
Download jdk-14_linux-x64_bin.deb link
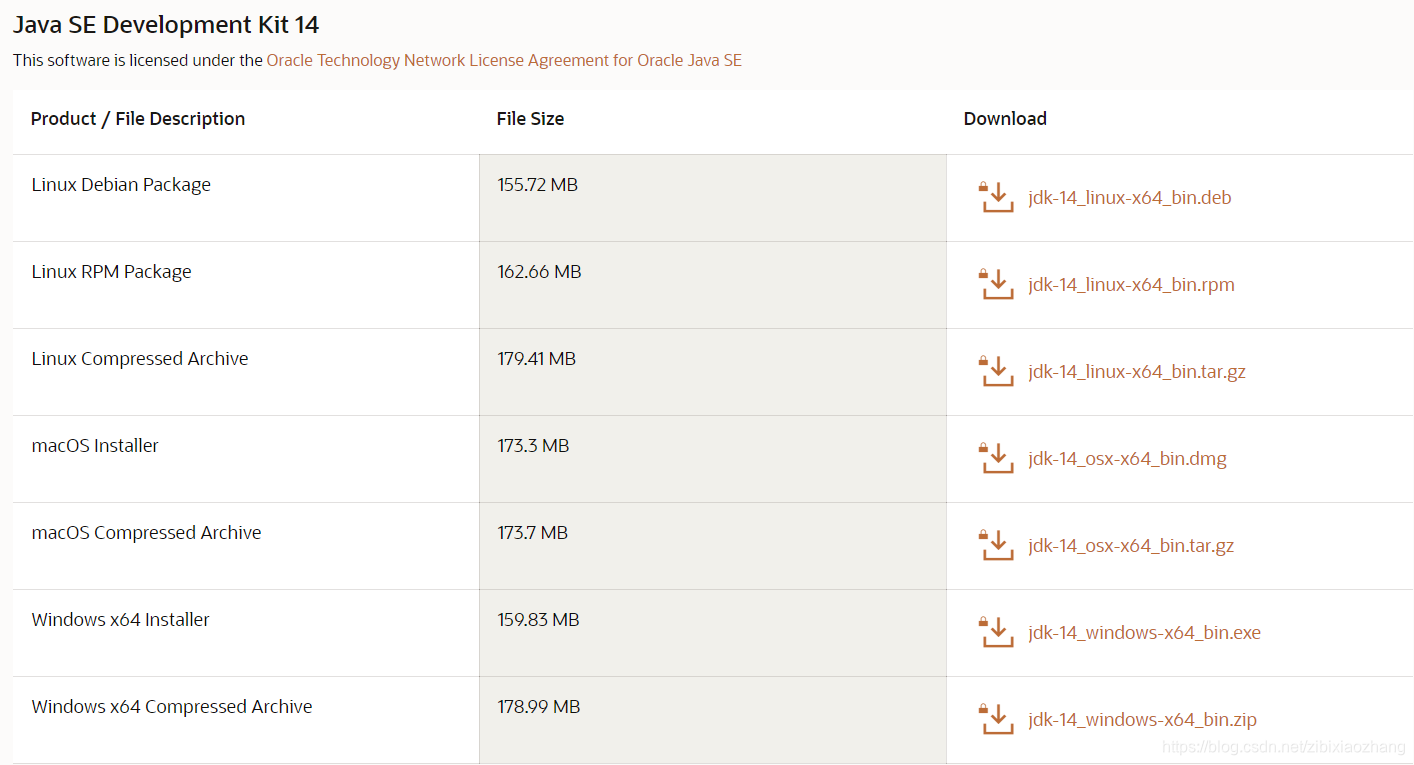[1130, 198]
